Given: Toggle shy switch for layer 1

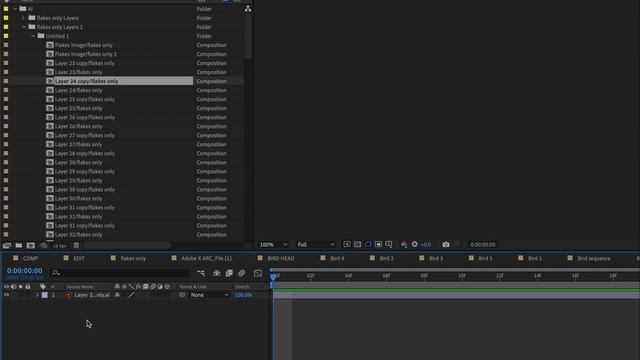Looking at the screenshot, I should coord(117,295).
